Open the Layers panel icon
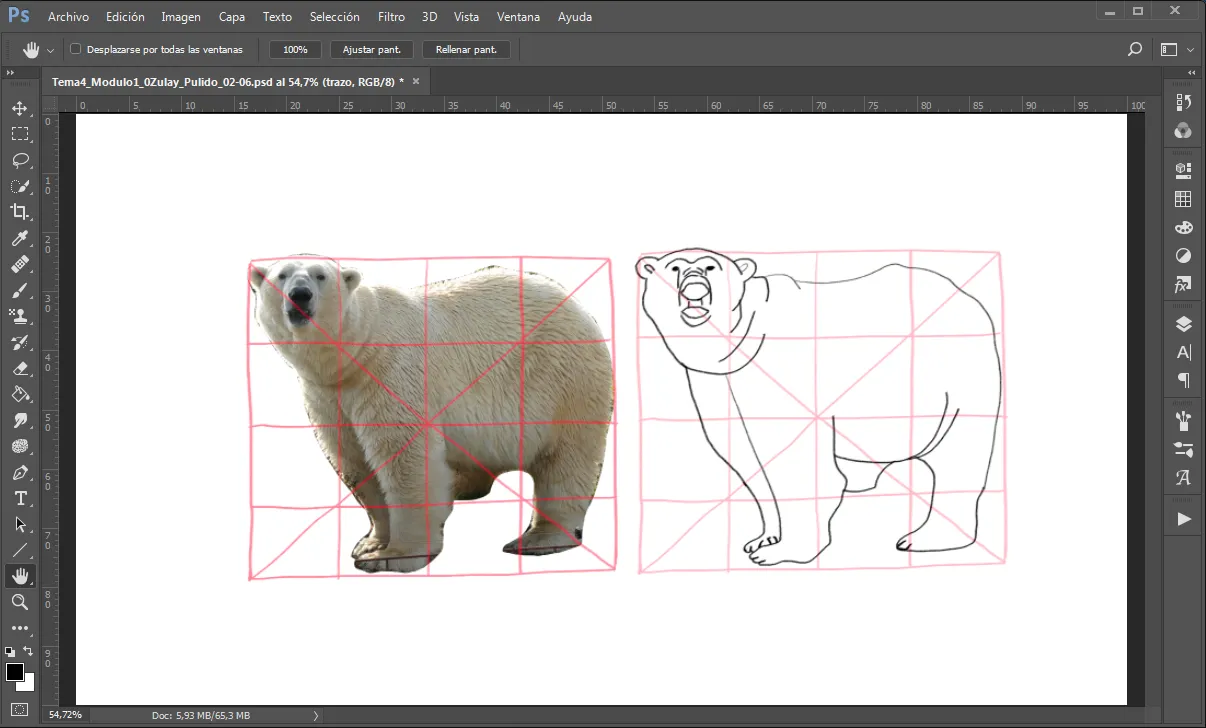Viewport: 1206px width, 728px height. tap(1184, 323)
